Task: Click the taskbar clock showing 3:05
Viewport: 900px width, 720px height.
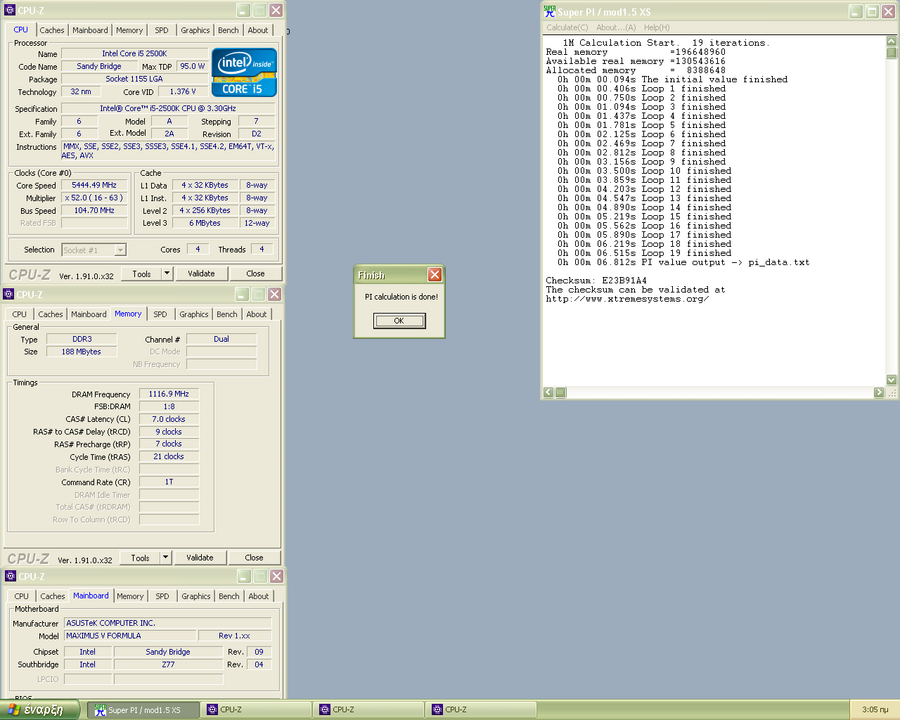Action: [x=875, y=710]
